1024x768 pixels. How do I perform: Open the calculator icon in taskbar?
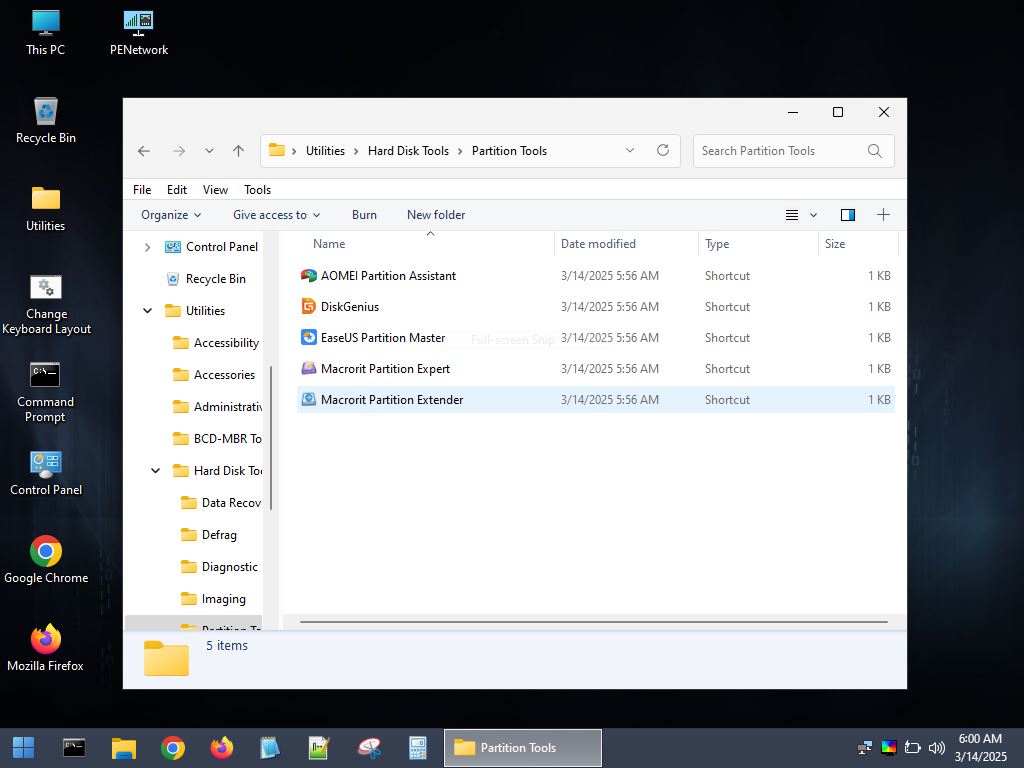pos(418,748)
